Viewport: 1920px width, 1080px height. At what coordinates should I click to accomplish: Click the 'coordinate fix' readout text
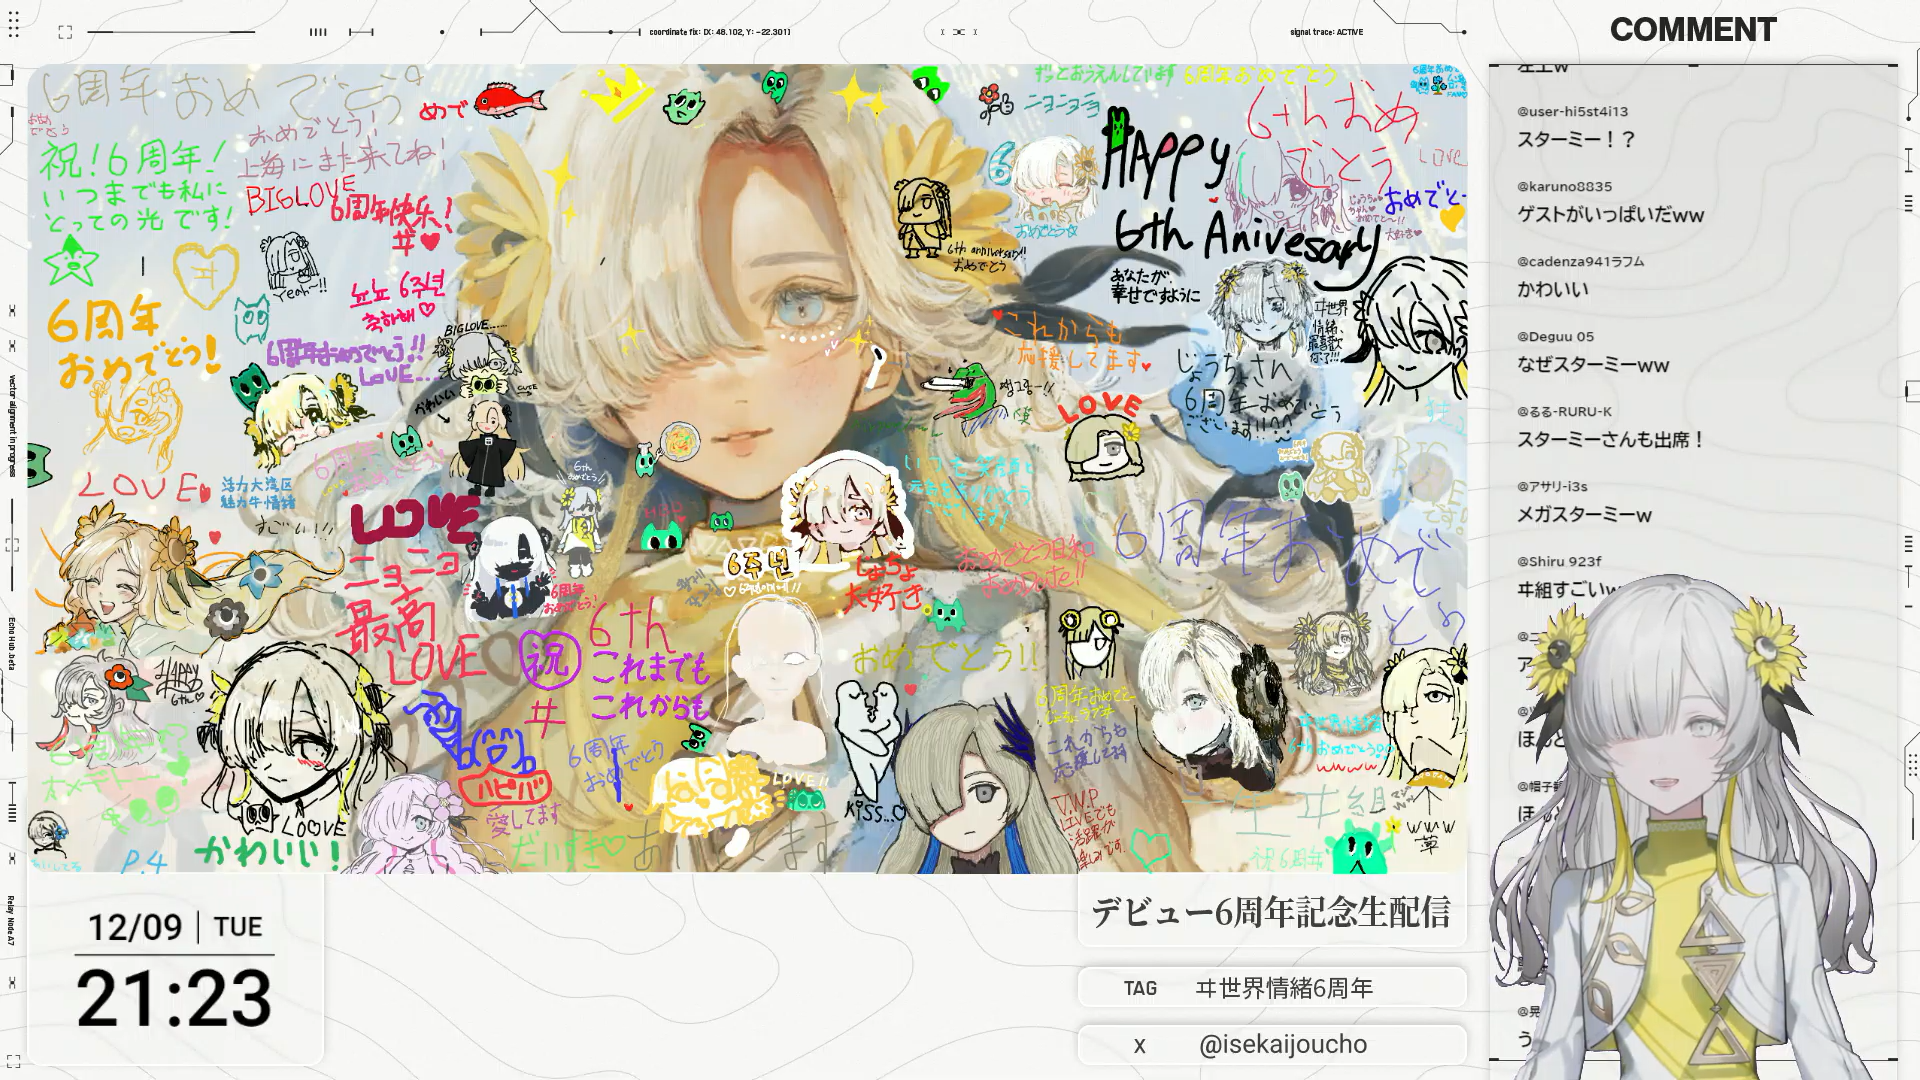click(719, 32)
